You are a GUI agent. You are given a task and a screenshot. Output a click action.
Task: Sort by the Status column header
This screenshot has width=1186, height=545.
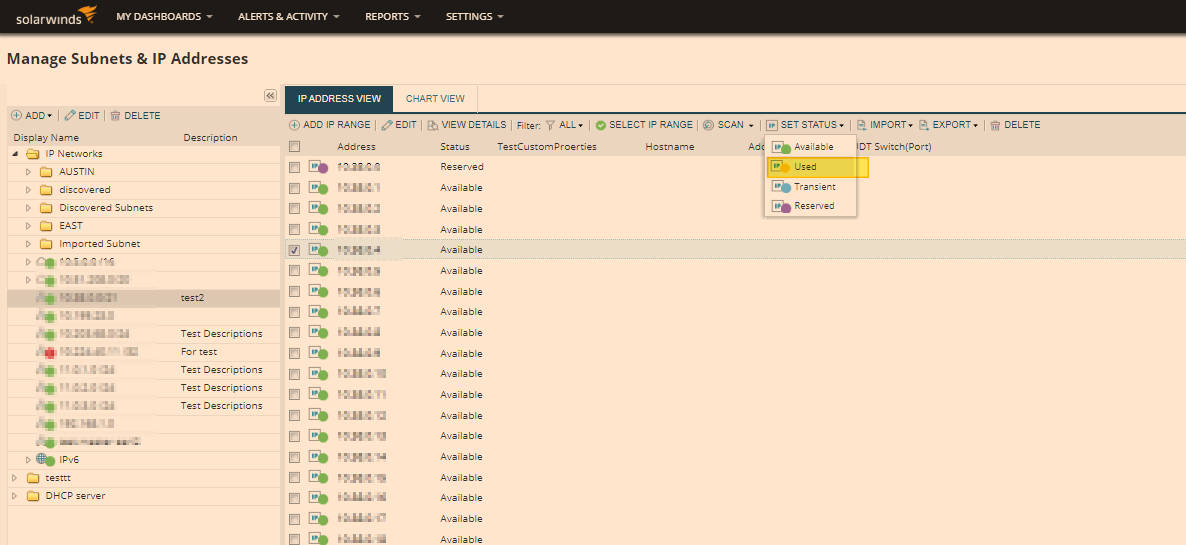[x=455, y=147]
